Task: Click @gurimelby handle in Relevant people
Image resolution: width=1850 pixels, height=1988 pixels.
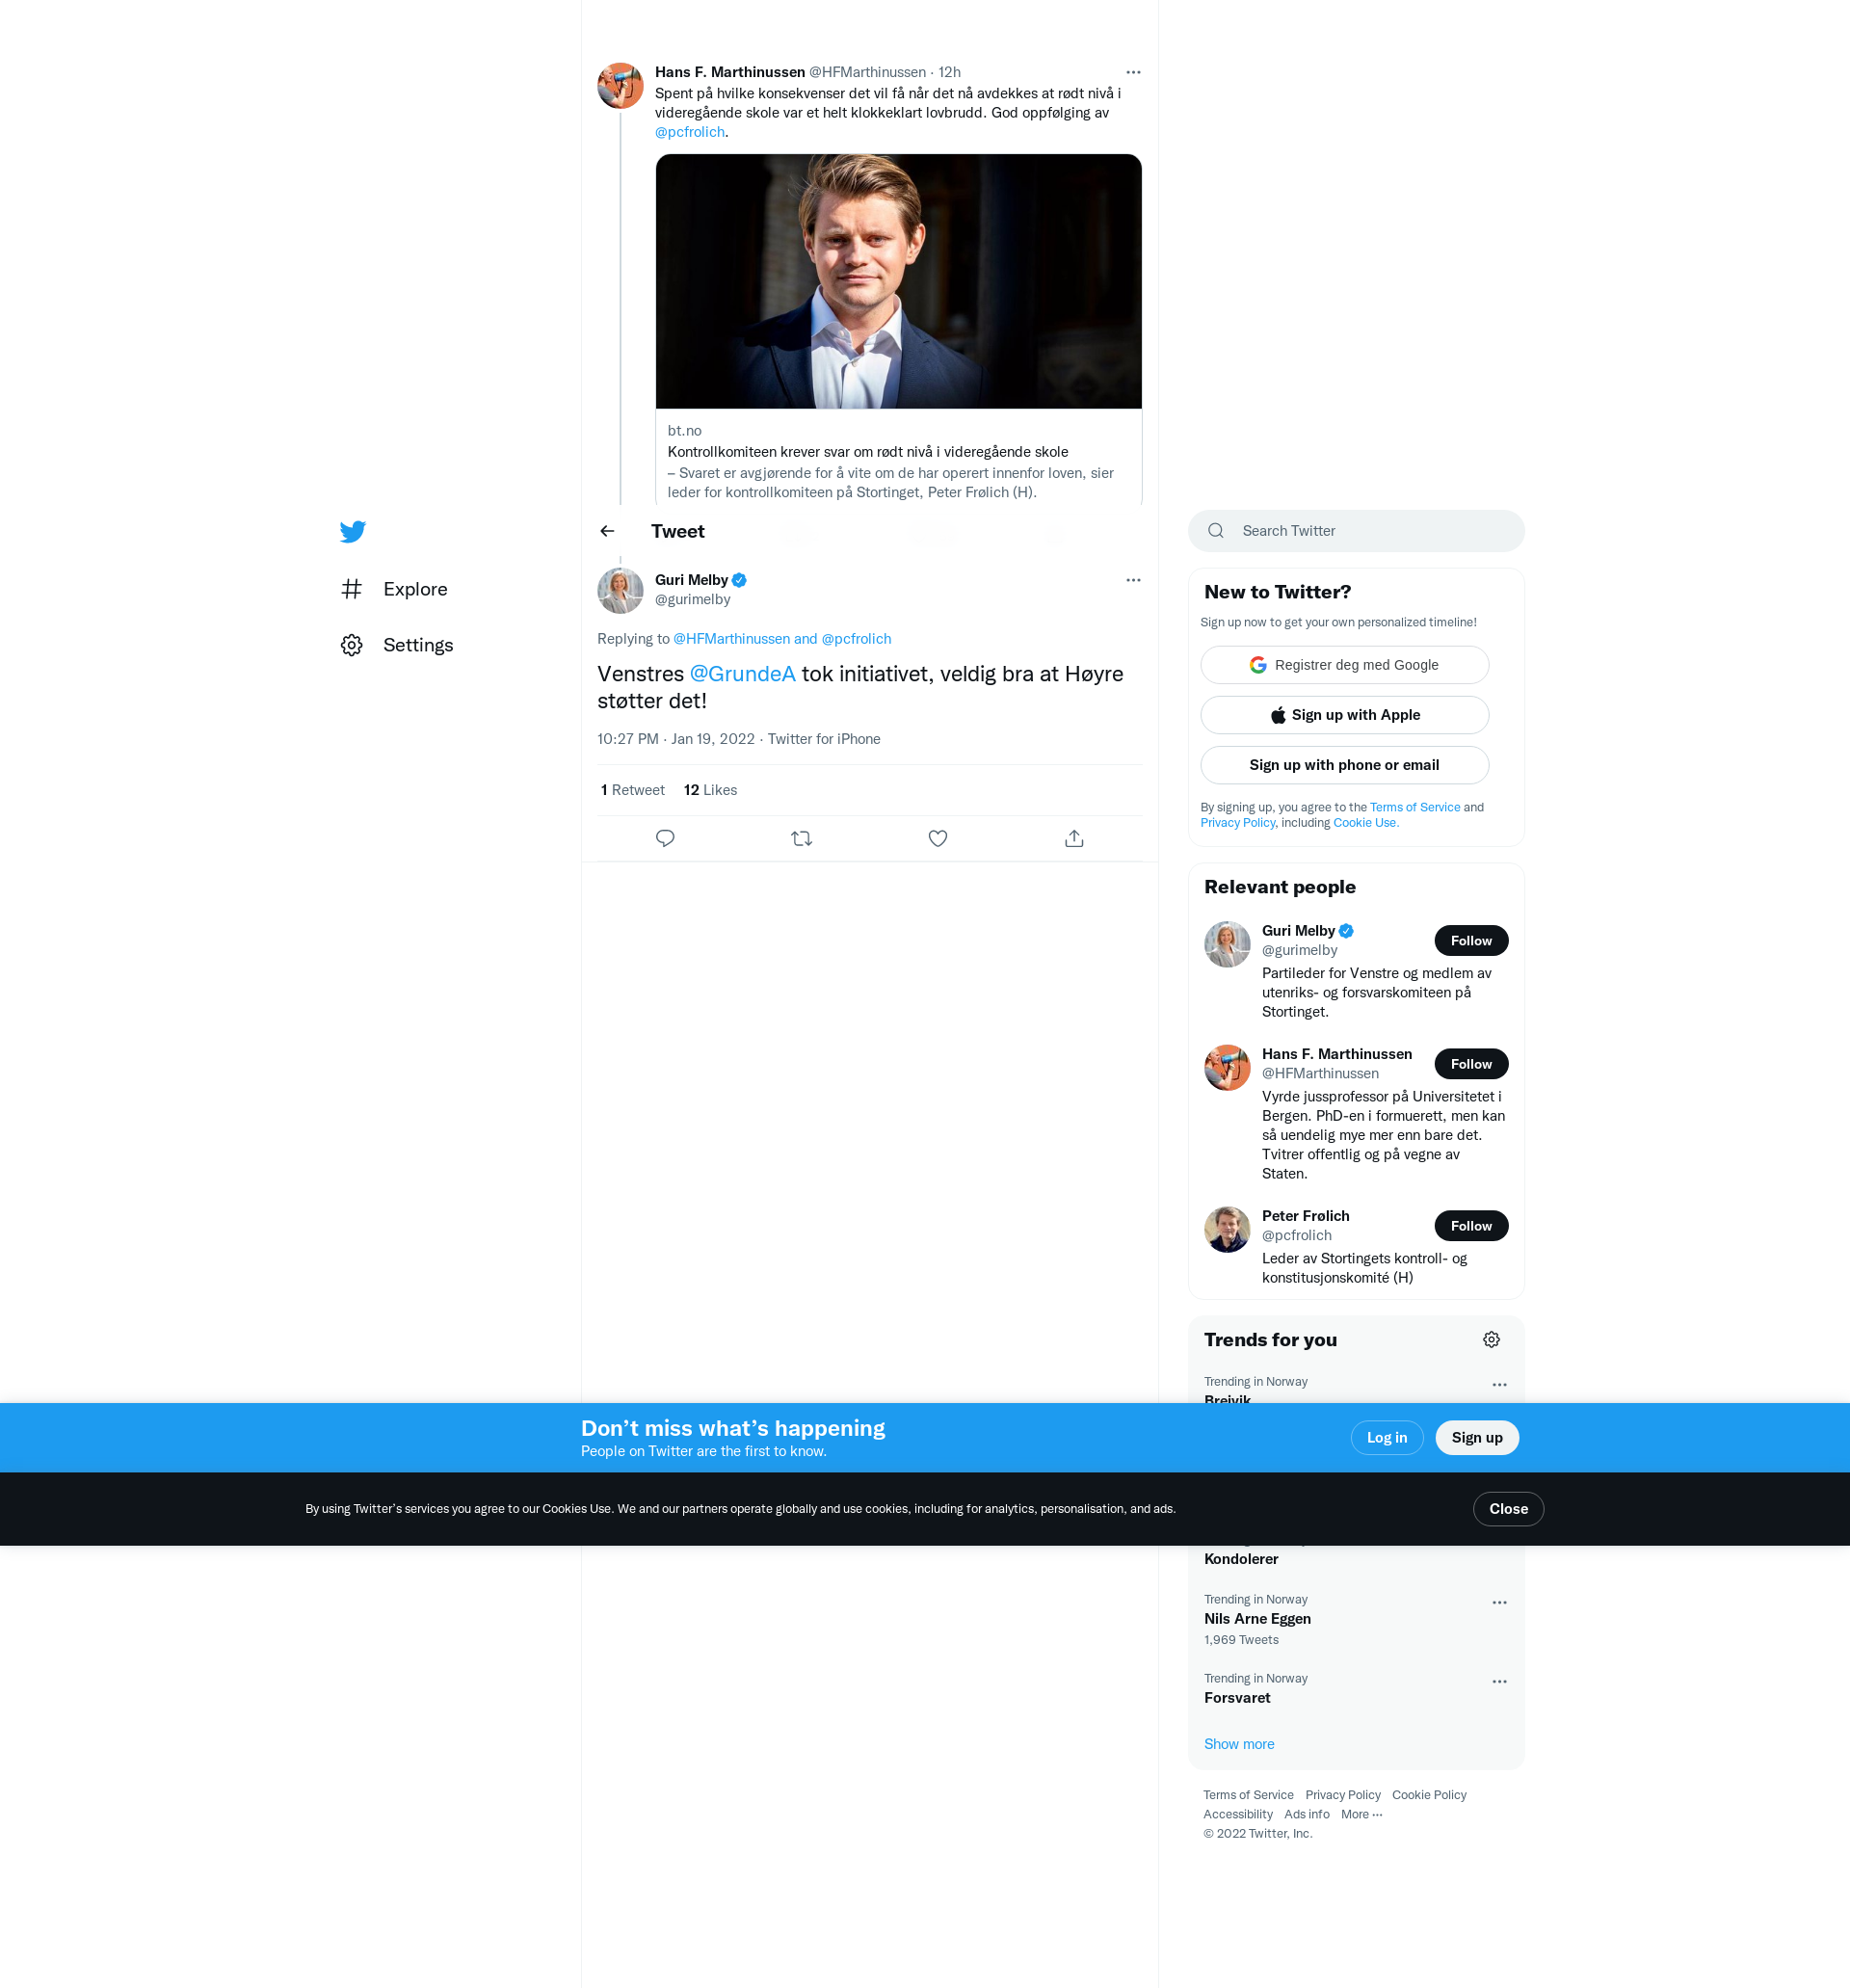Action: point(1299,950)
